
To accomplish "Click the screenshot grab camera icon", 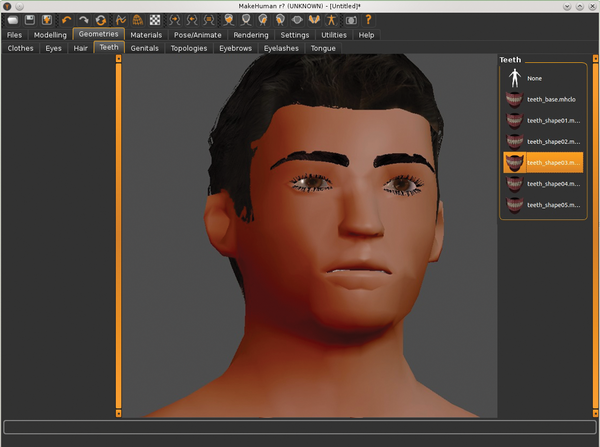I will 351,20.
